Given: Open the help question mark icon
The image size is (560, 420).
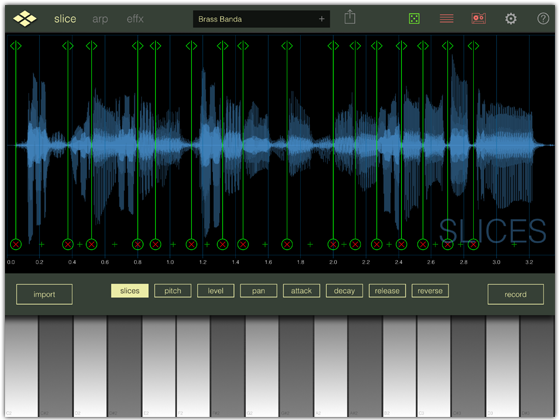Looking at the screenshot, I should [543, 19].
